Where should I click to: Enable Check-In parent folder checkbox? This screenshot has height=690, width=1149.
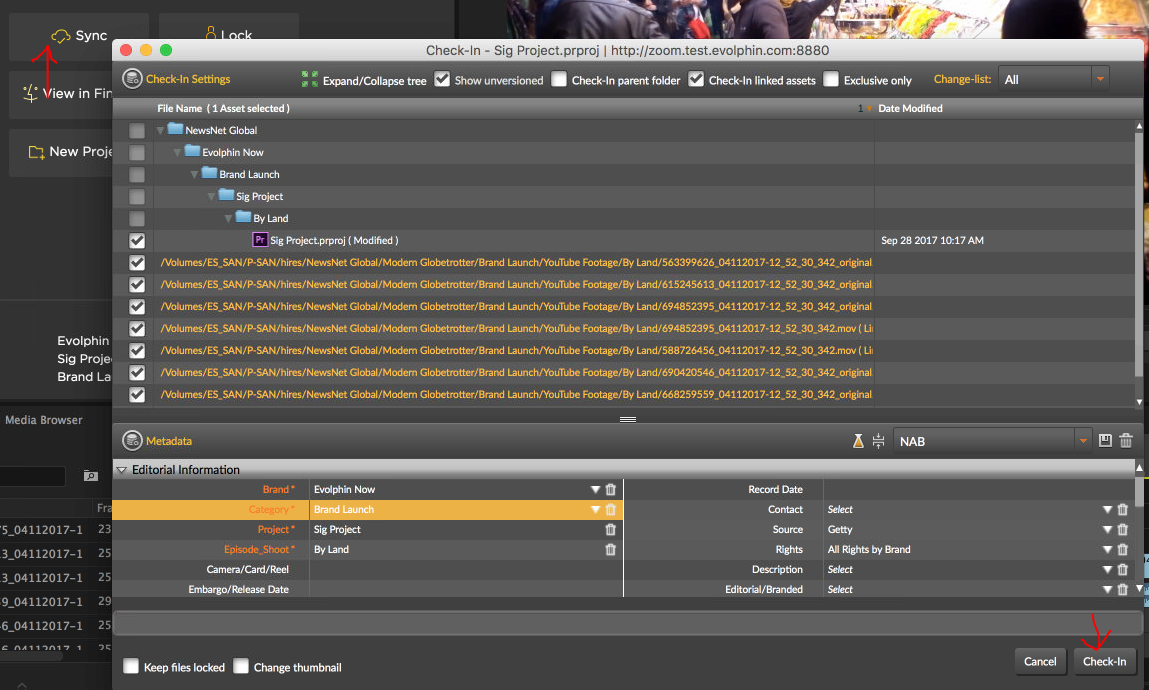559,79
